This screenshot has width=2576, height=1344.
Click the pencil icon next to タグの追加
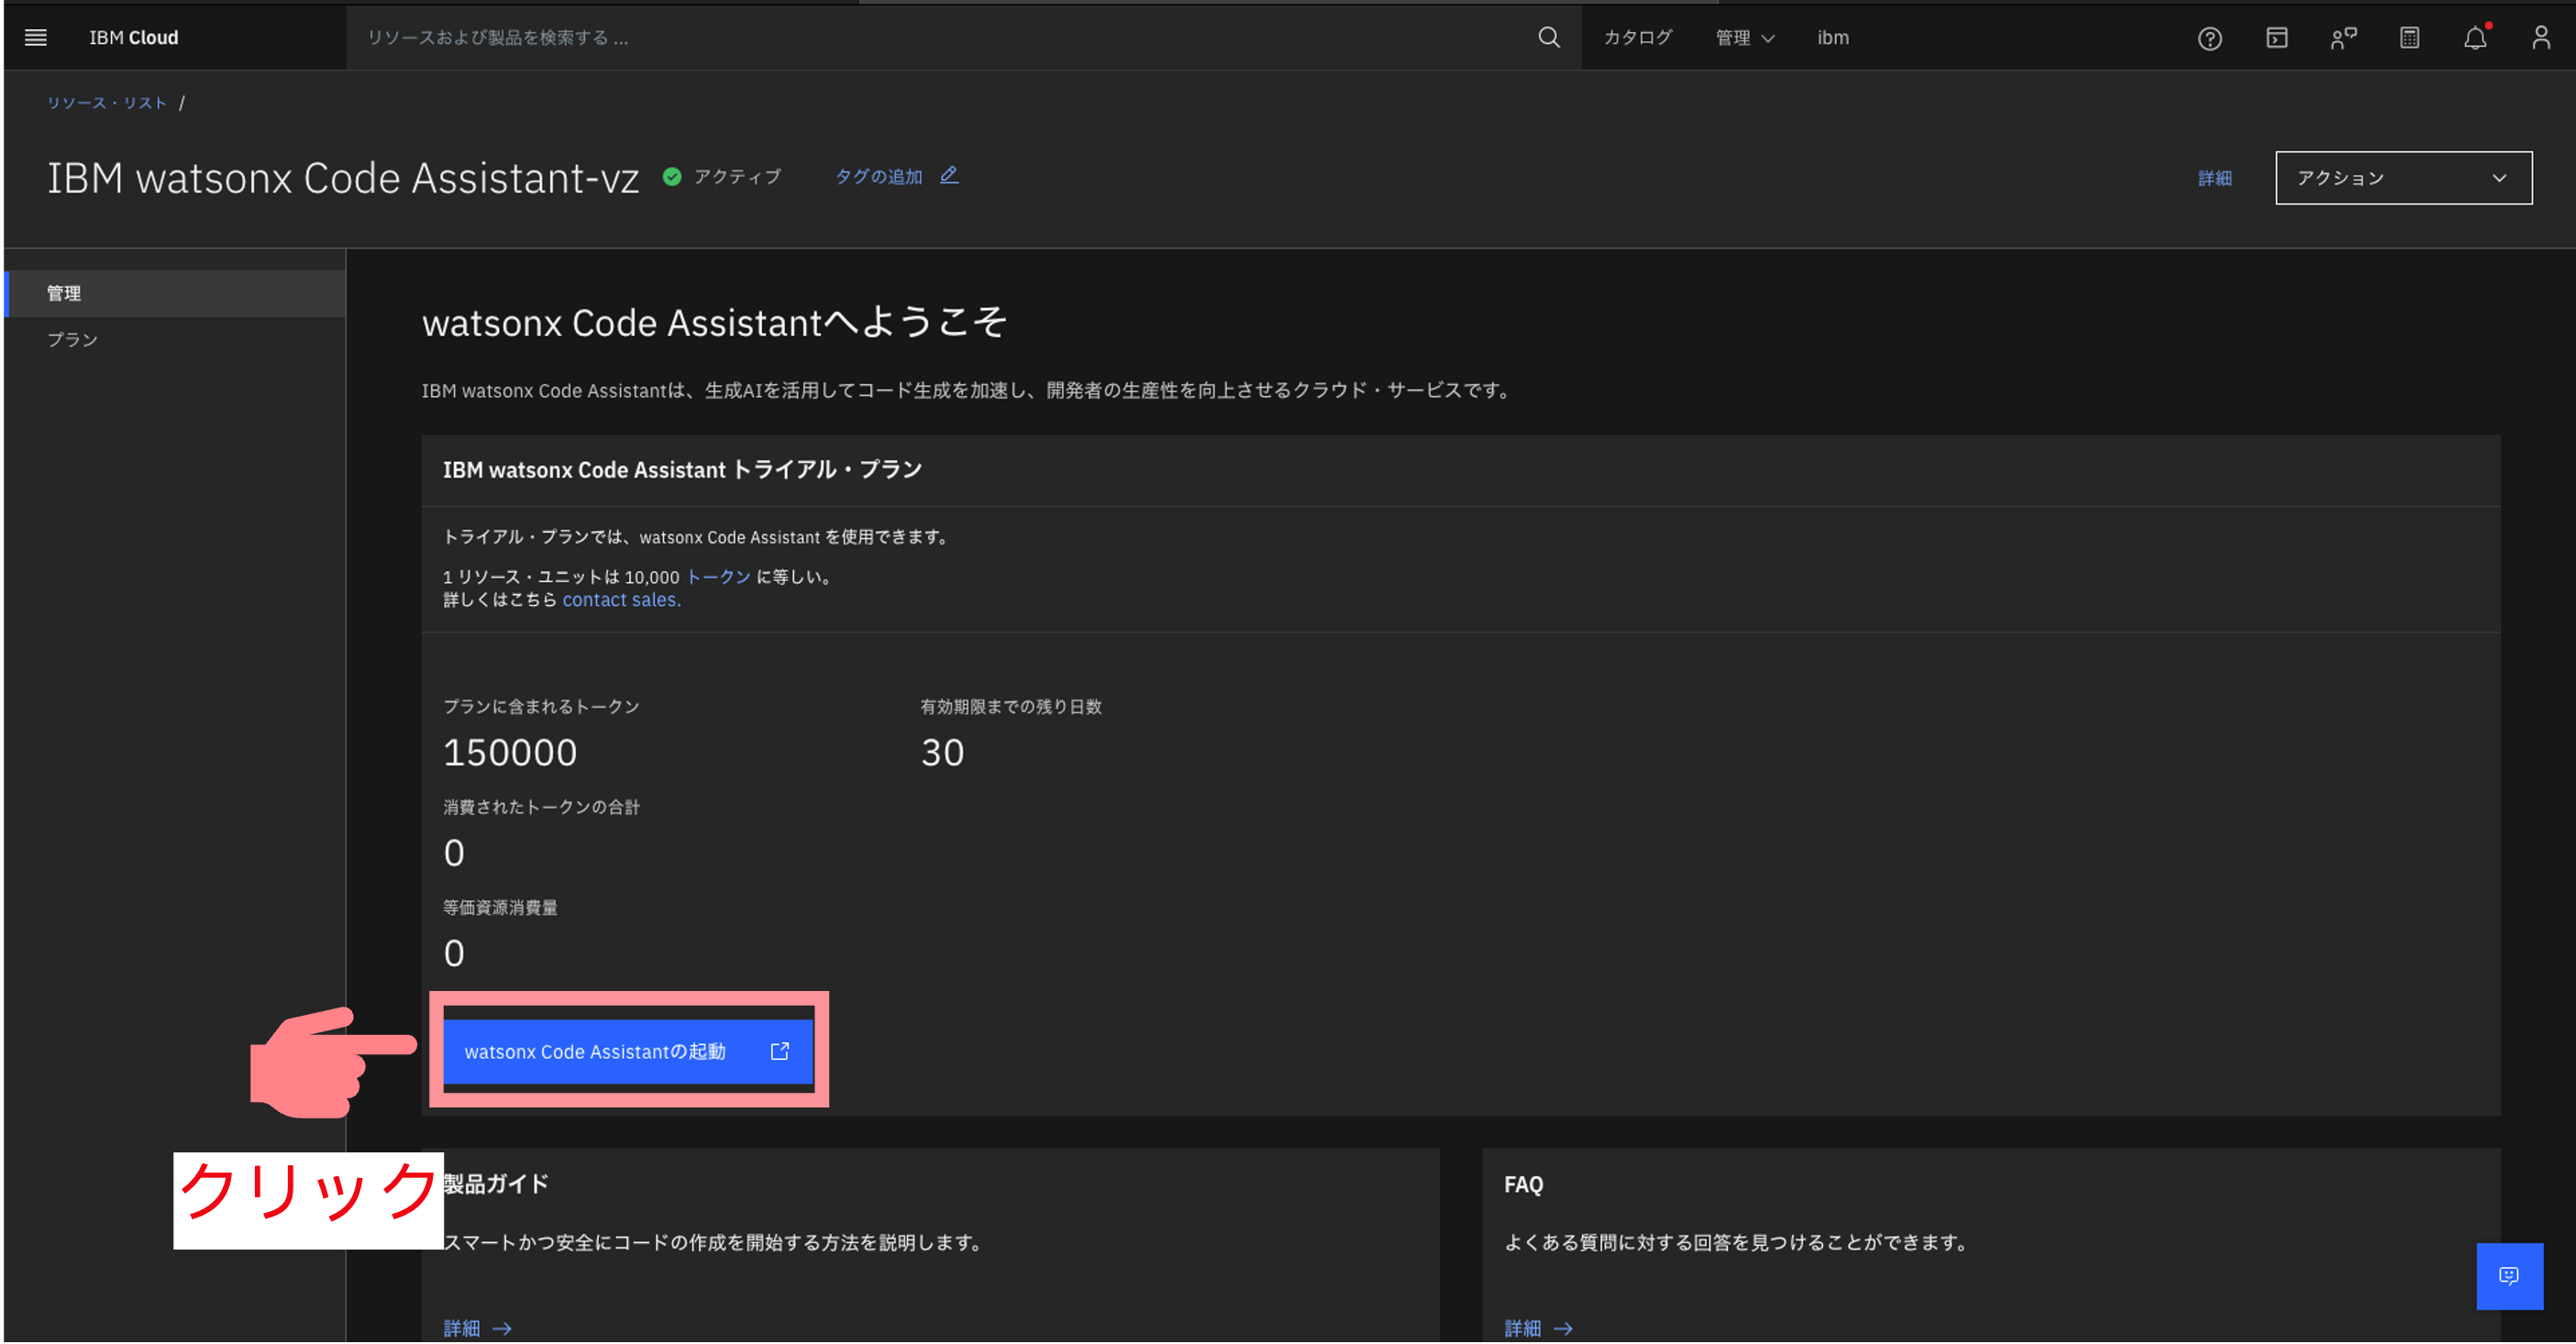pos(949,176)
